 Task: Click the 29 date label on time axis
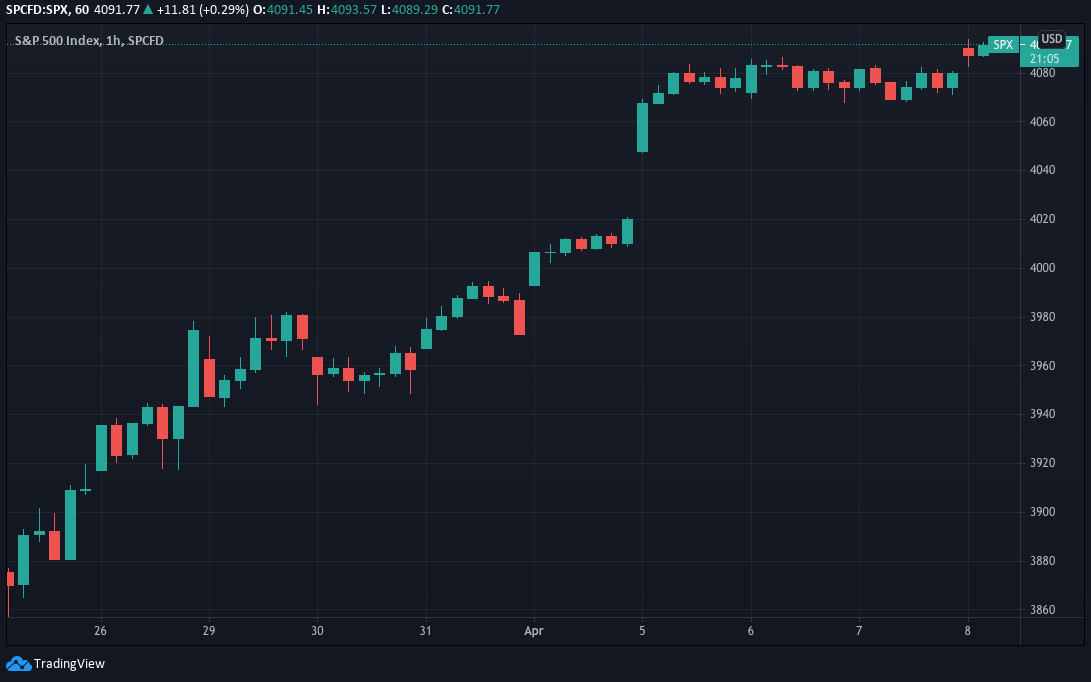point(209,631)
